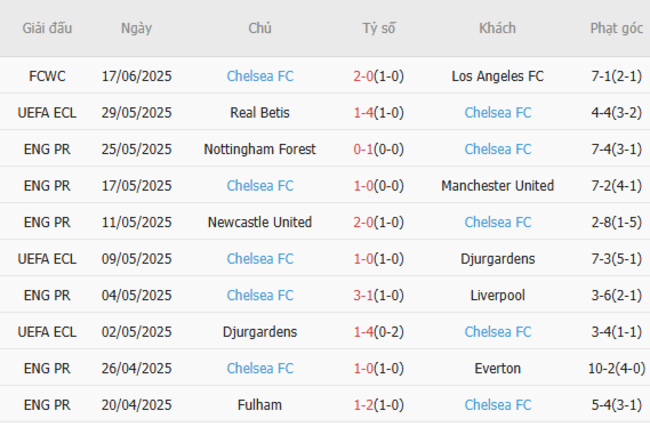Image resolution: width=650 pixels, height=427 pixels.
Task: Open 3-1 score against Liverpool
Action: [364, 295]
